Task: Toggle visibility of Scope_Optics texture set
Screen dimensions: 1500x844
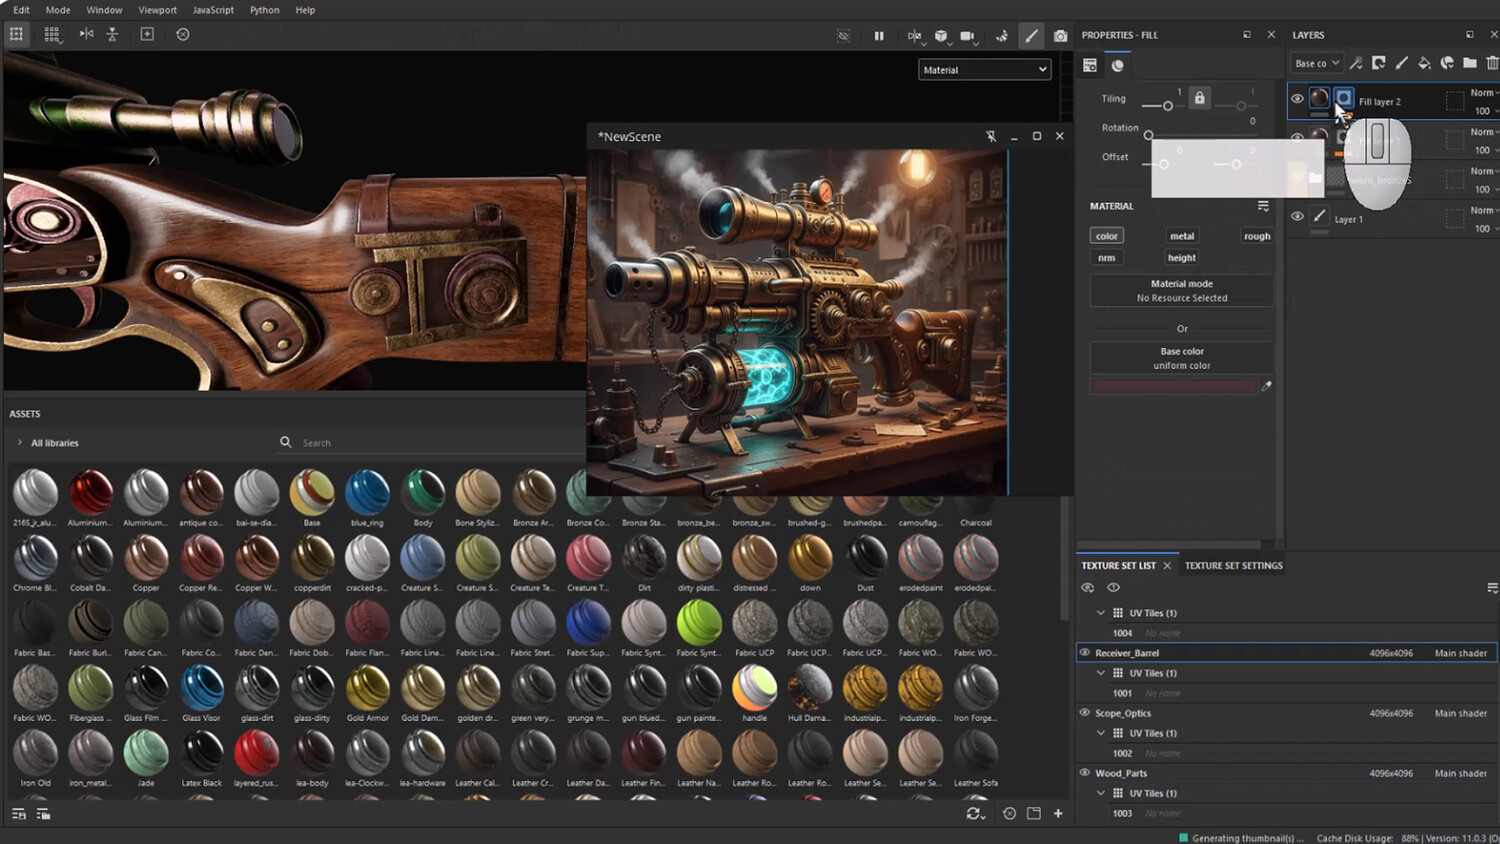Action: (x=1084, y=712)
